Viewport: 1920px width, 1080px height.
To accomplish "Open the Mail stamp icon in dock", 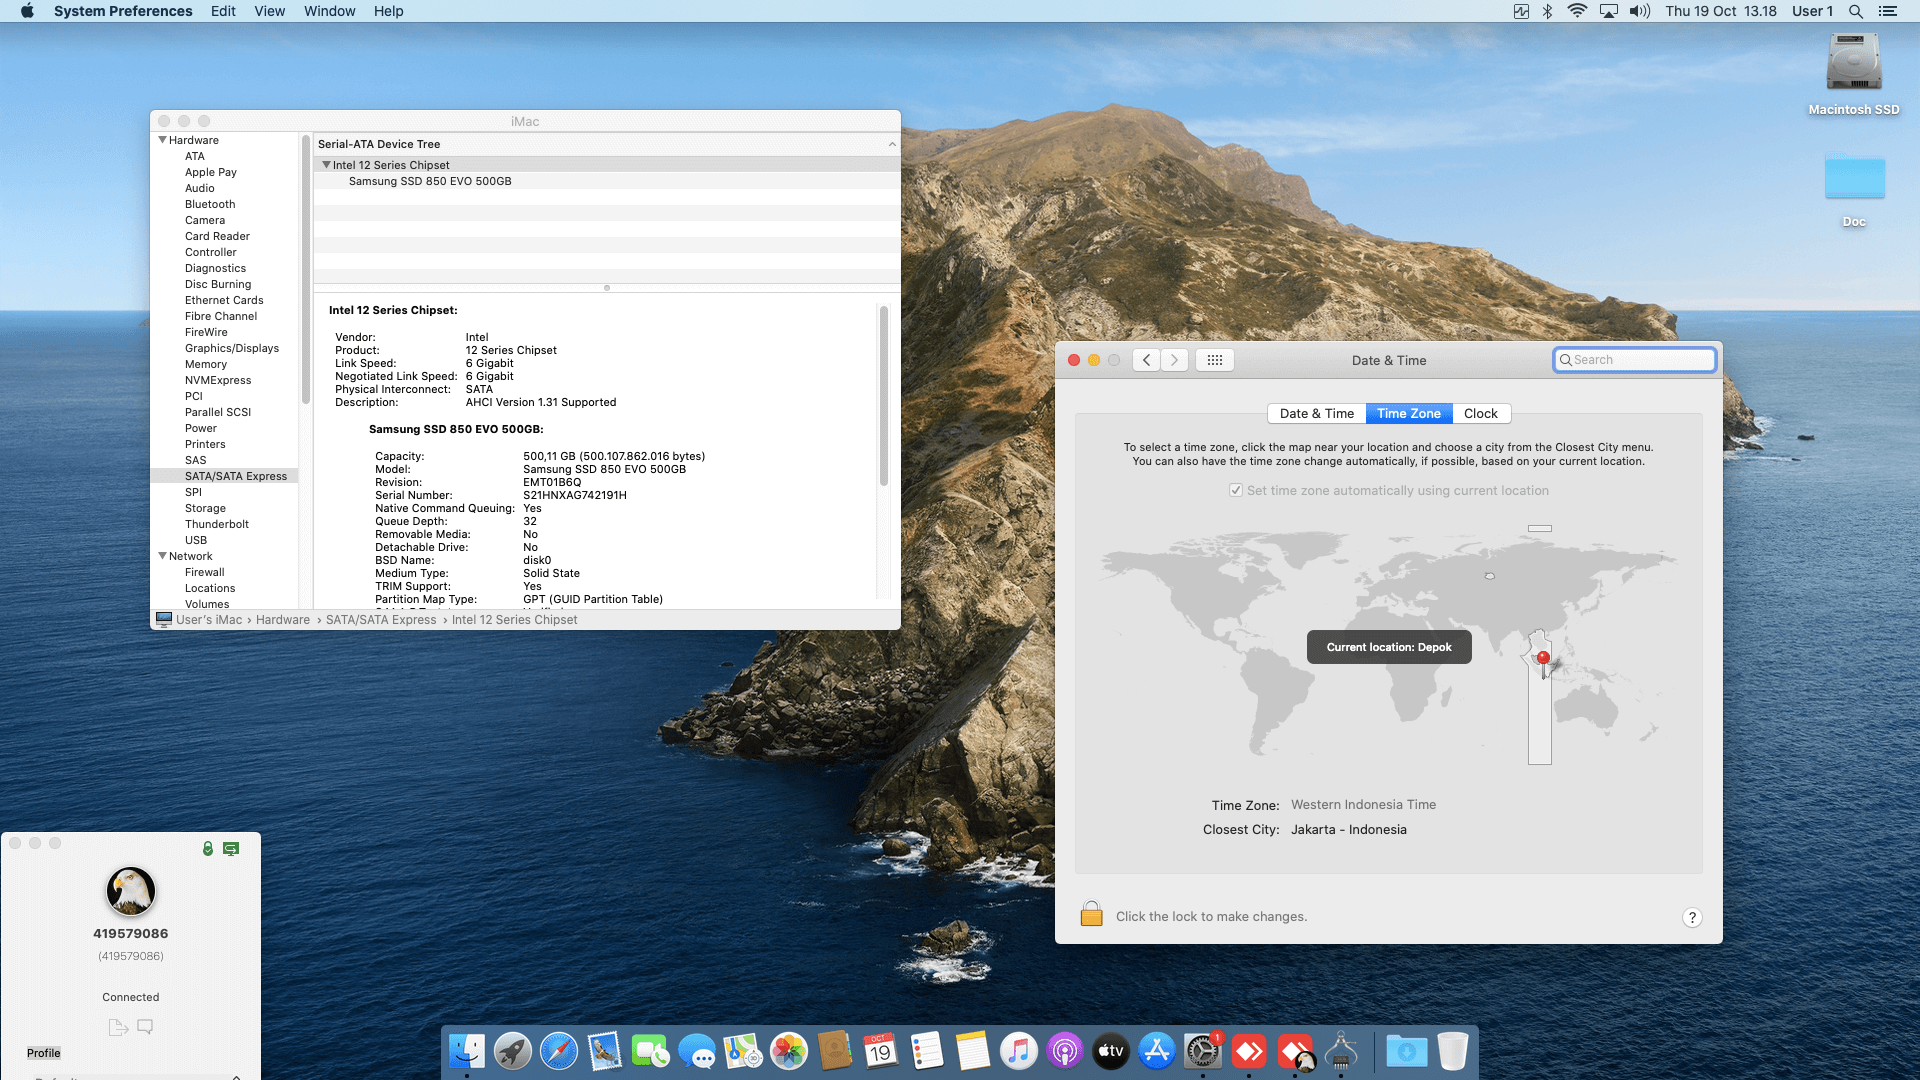I will click(605, 1051).
